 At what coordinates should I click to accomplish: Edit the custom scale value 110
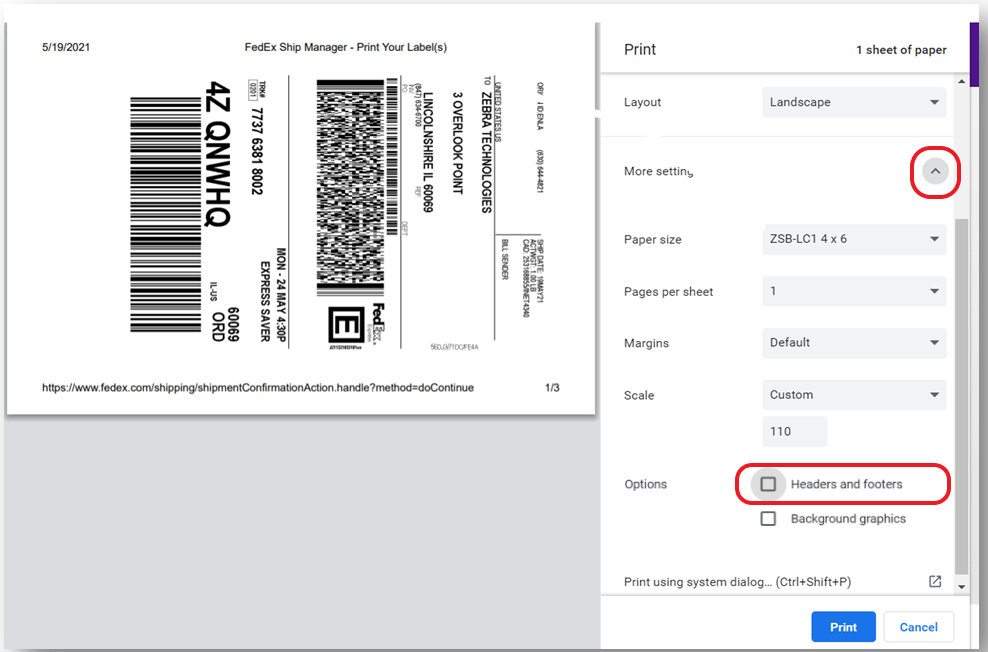(794, 431)
